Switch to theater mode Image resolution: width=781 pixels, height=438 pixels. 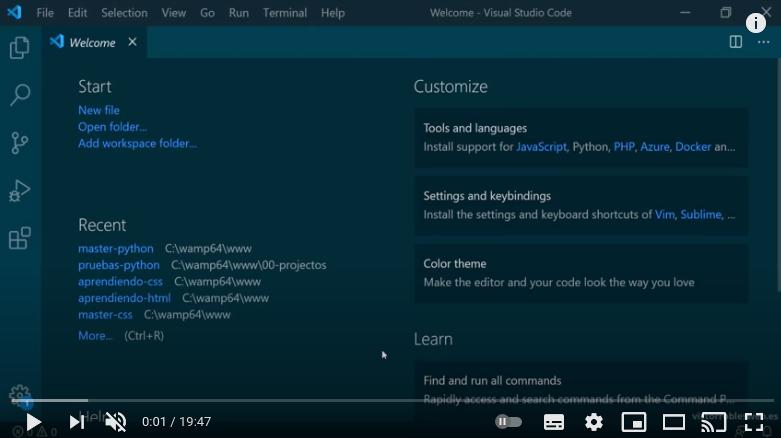click(x=673, y=422)
